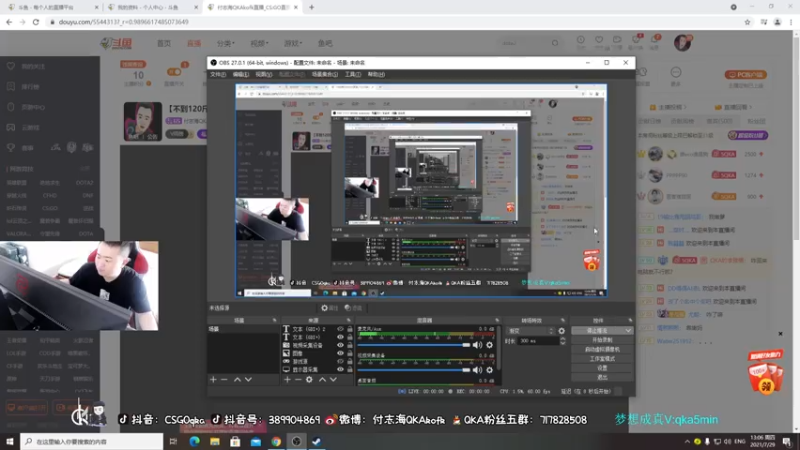This screenshot has width=800, height=450.
Task: Open the 视频 dropdown in Douyu nav
Action: 259,43
